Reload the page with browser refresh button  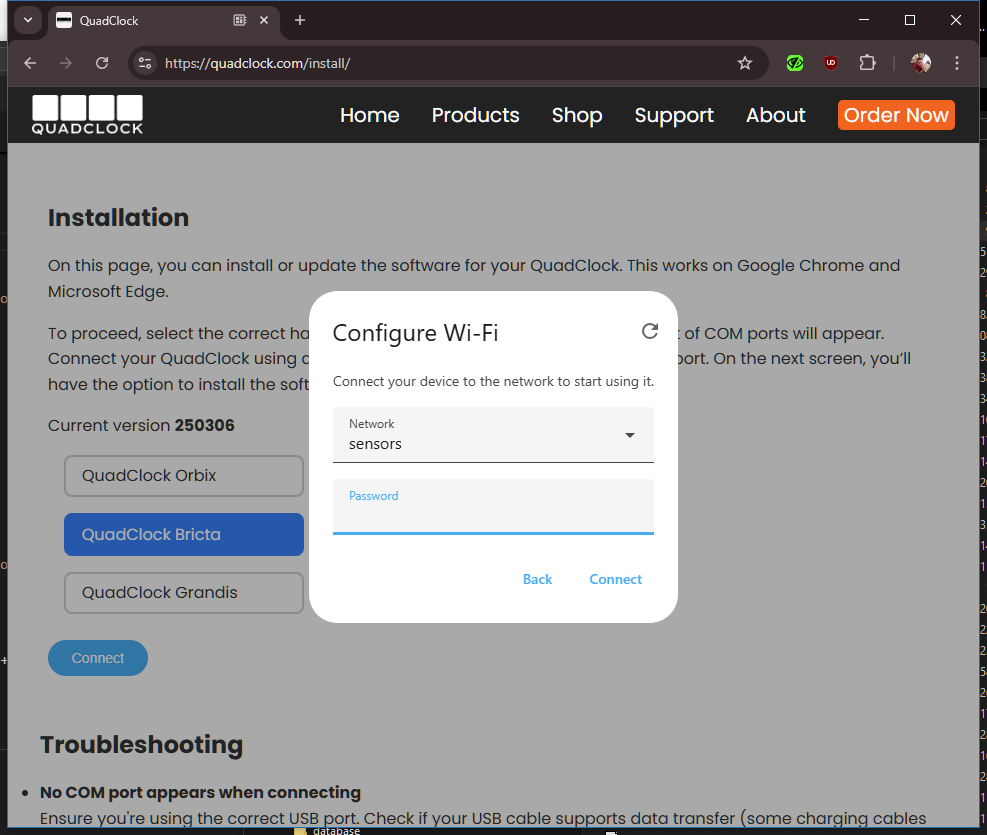pyautogui.click(x=102, y=63)
